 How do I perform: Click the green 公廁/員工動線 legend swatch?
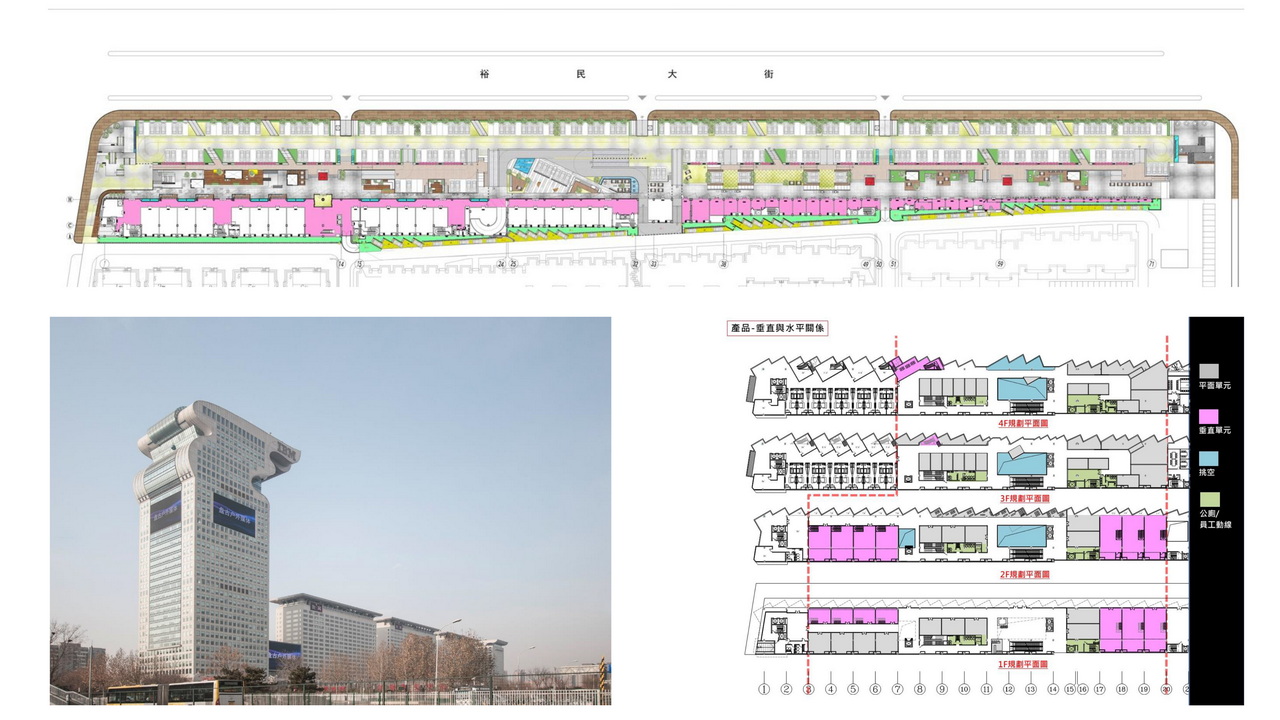click(1208, 498)
